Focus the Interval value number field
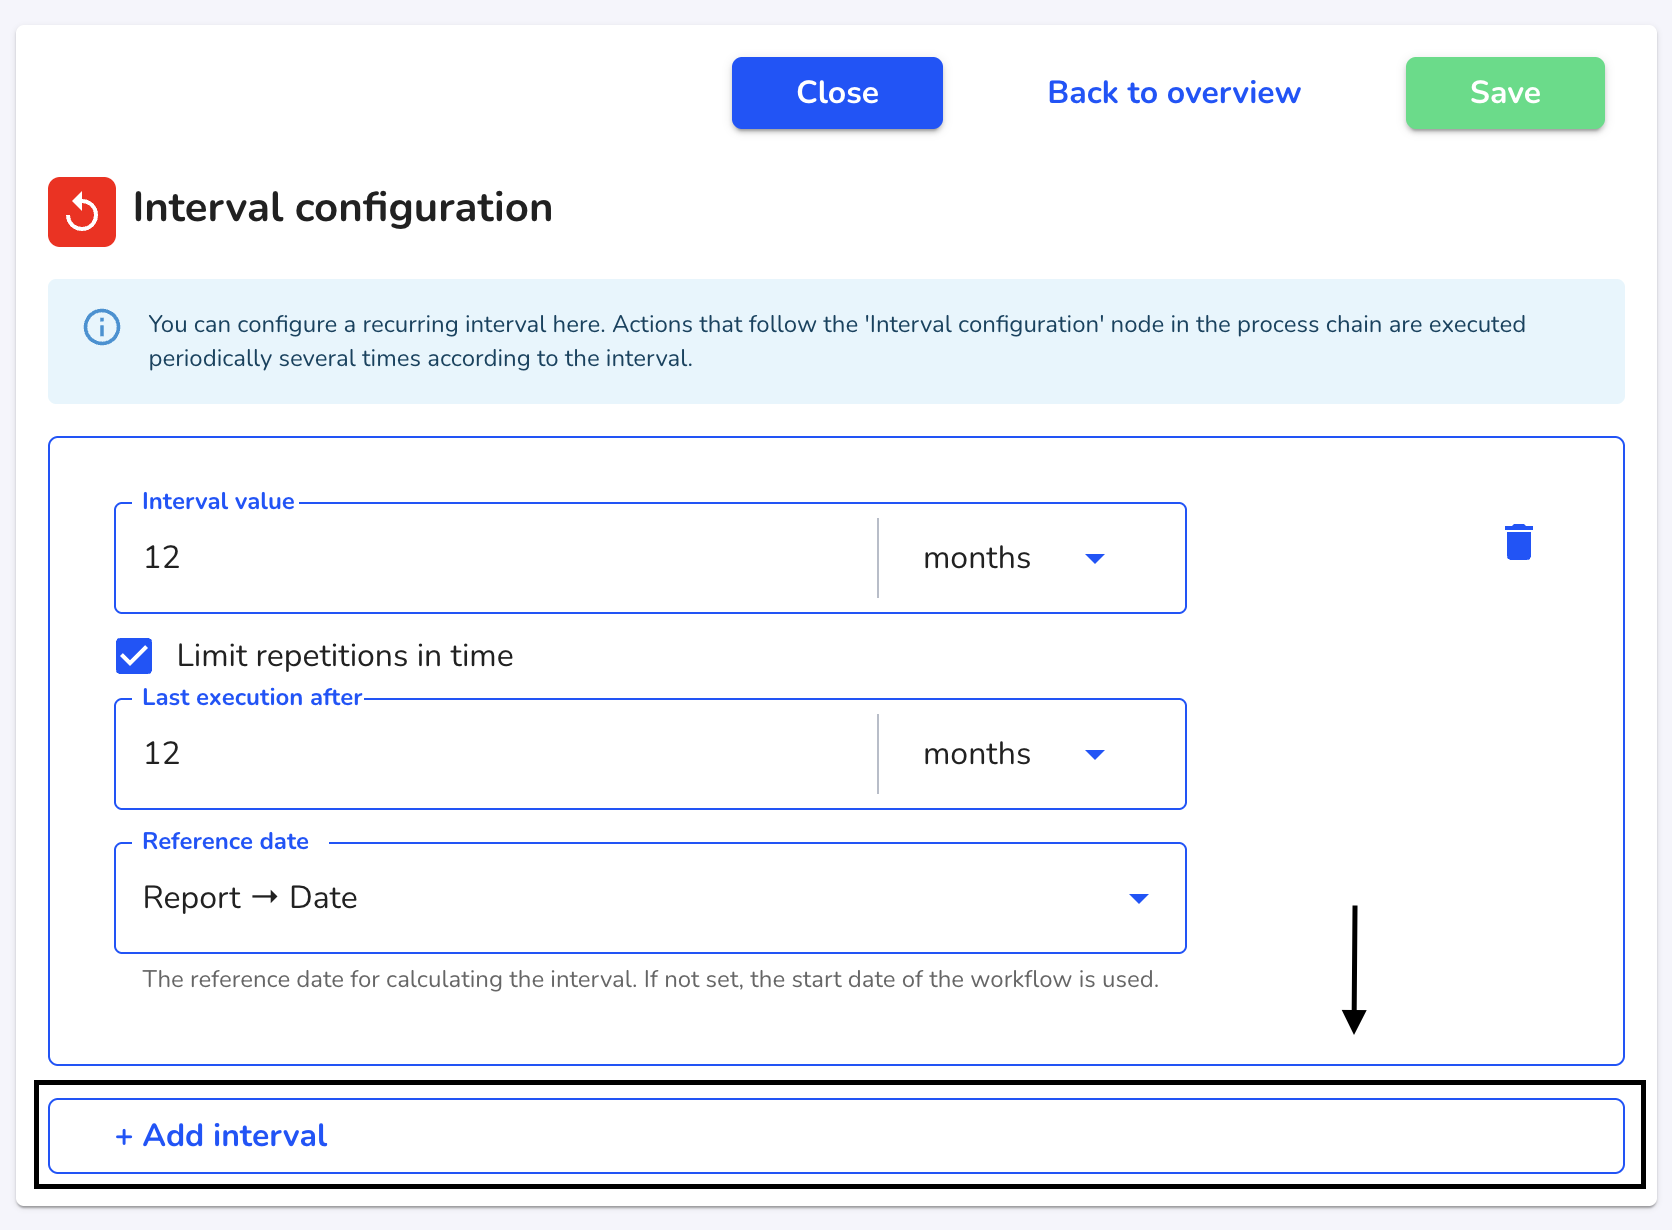The width and height of the screenshot is (1672, 1230). click(497, 558)
